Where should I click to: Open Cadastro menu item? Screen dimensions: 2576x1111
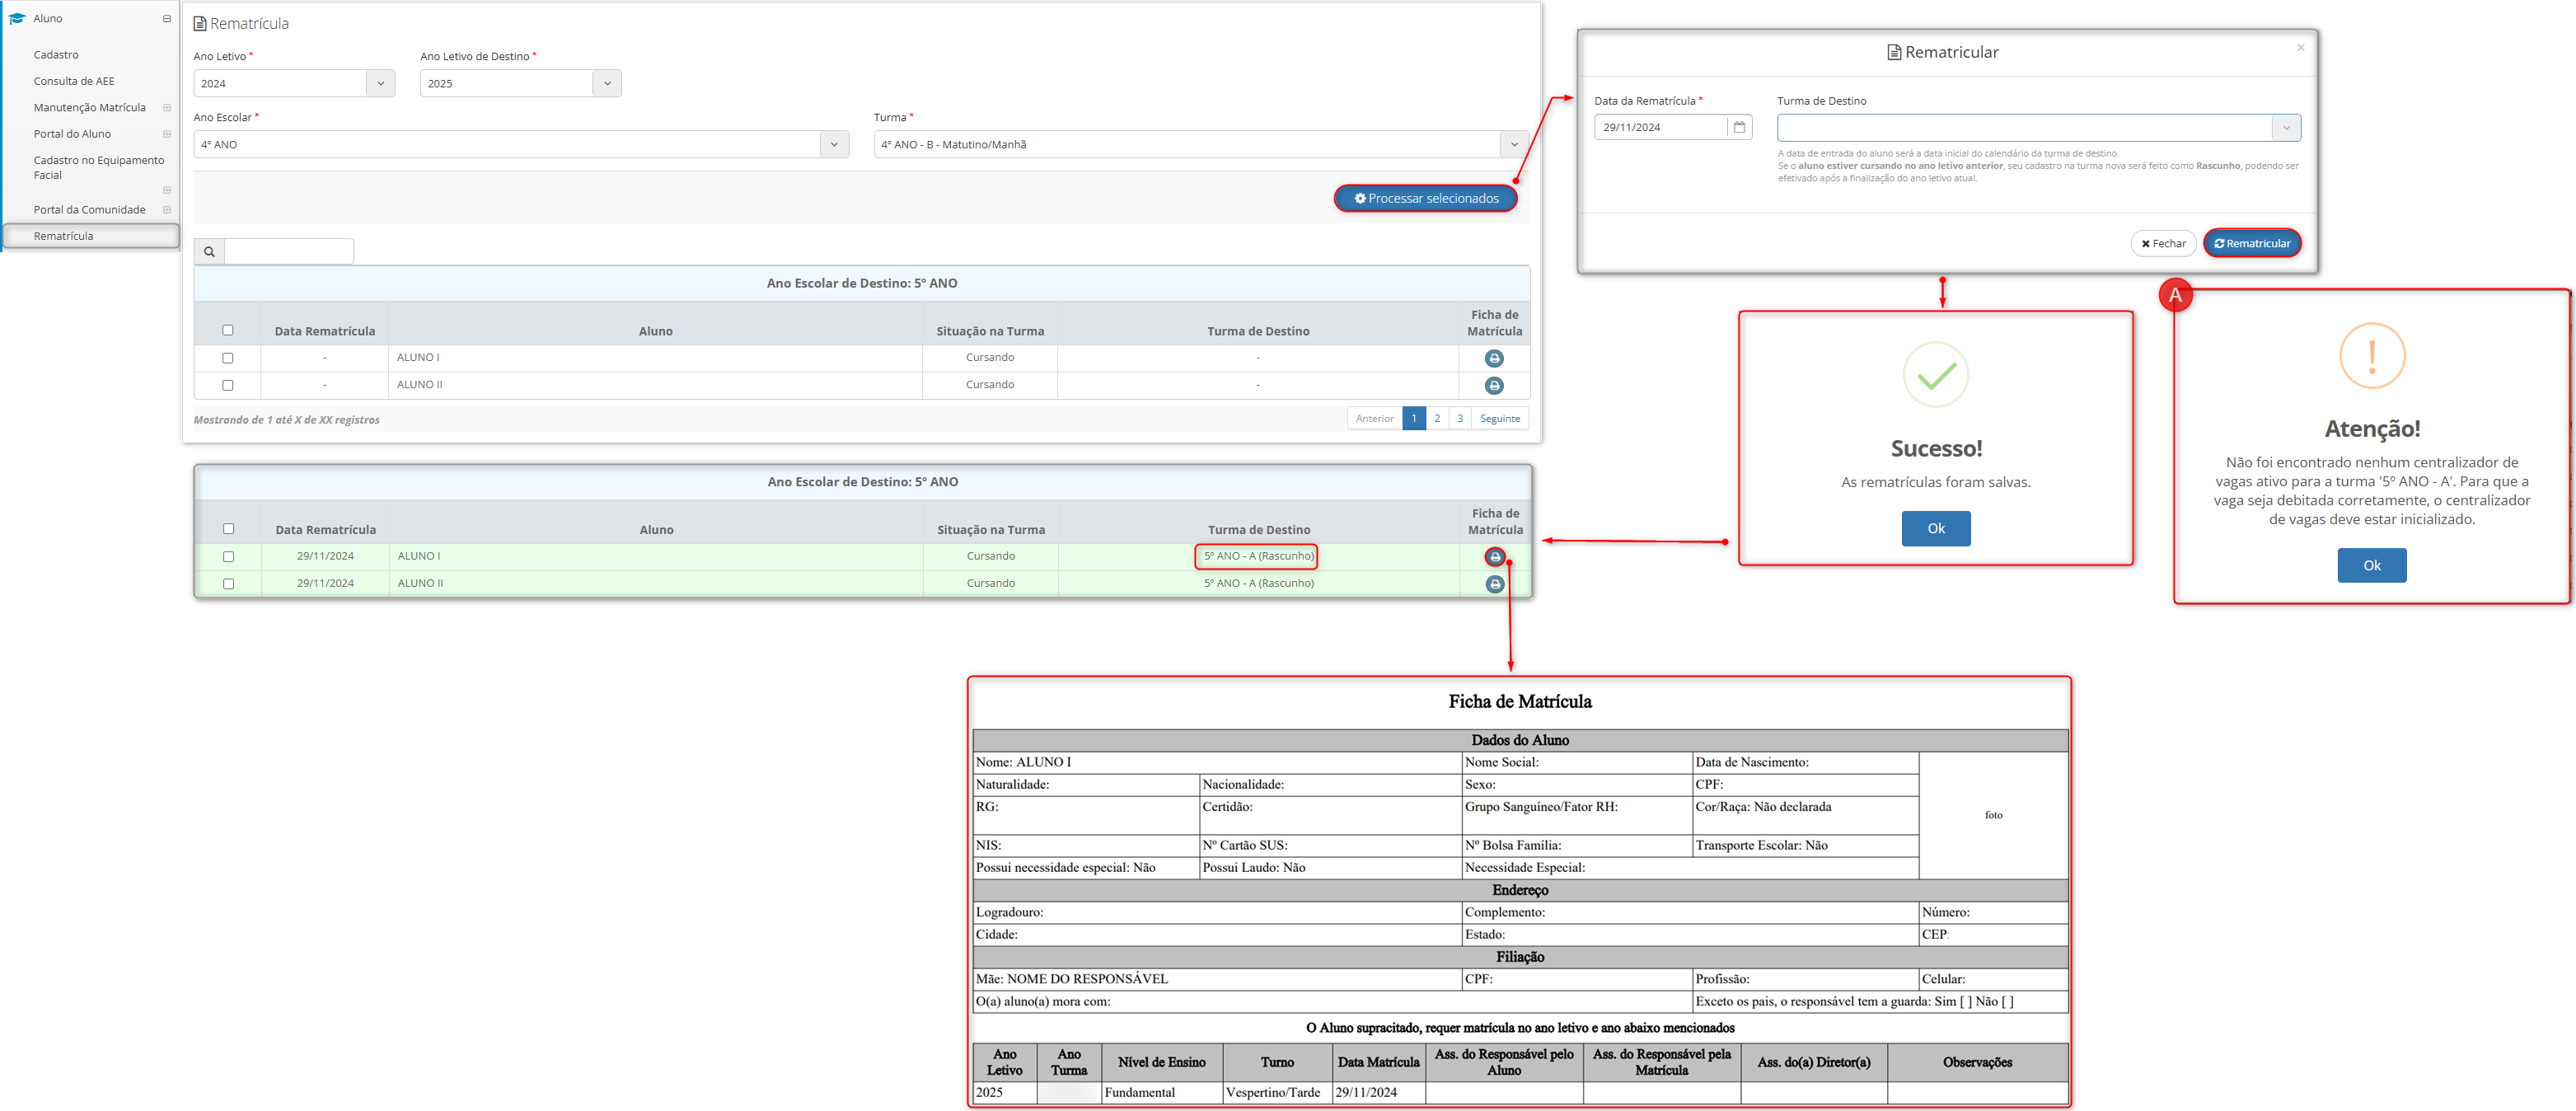(56, 55)
